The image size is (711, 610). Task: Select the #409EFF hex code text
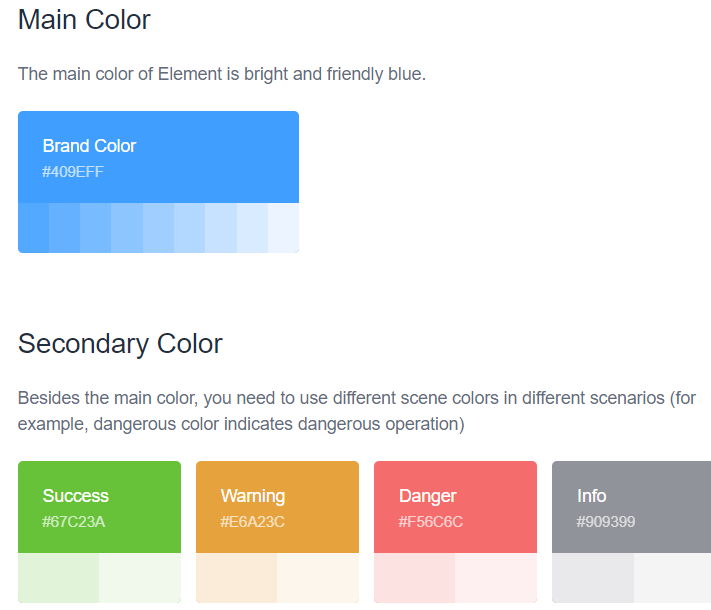pyautogui.click(x=73, y=172)
